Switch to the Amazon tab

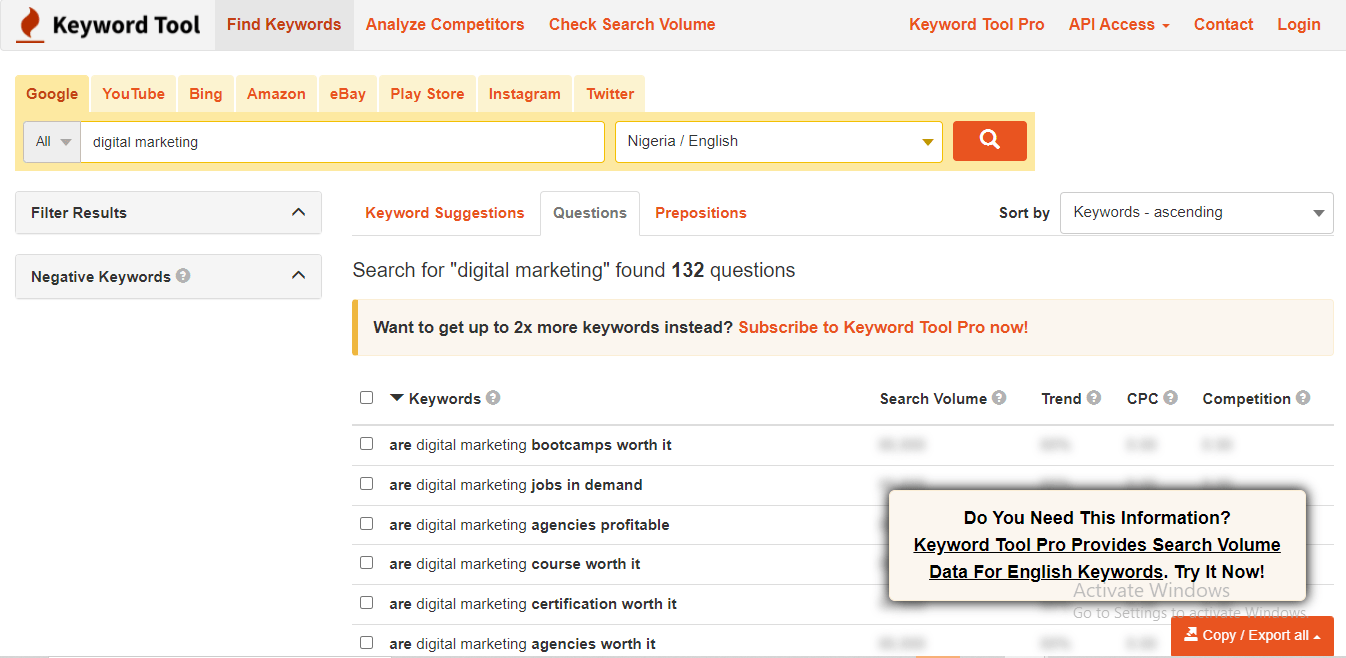[x=276, y=94]
